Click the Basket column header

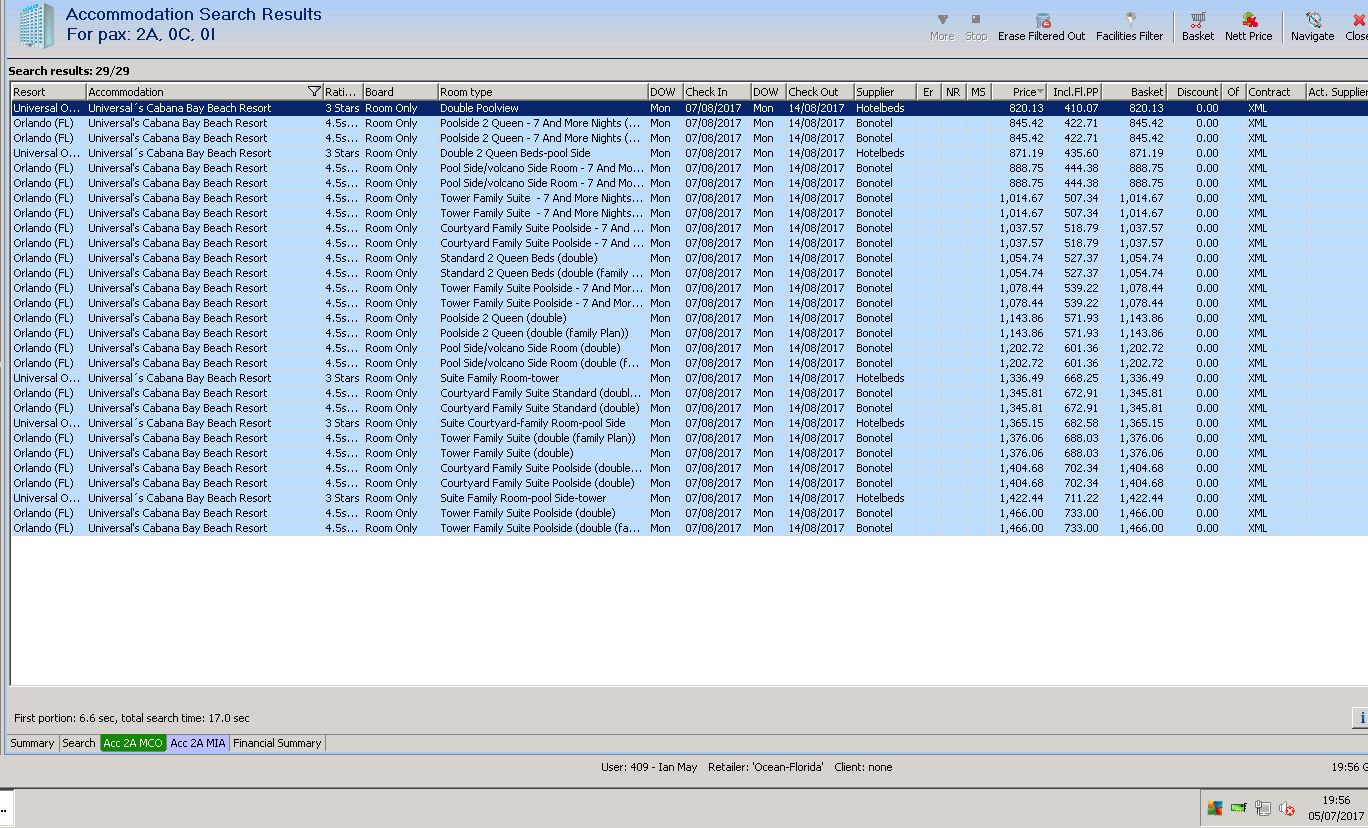[1134, 92]
